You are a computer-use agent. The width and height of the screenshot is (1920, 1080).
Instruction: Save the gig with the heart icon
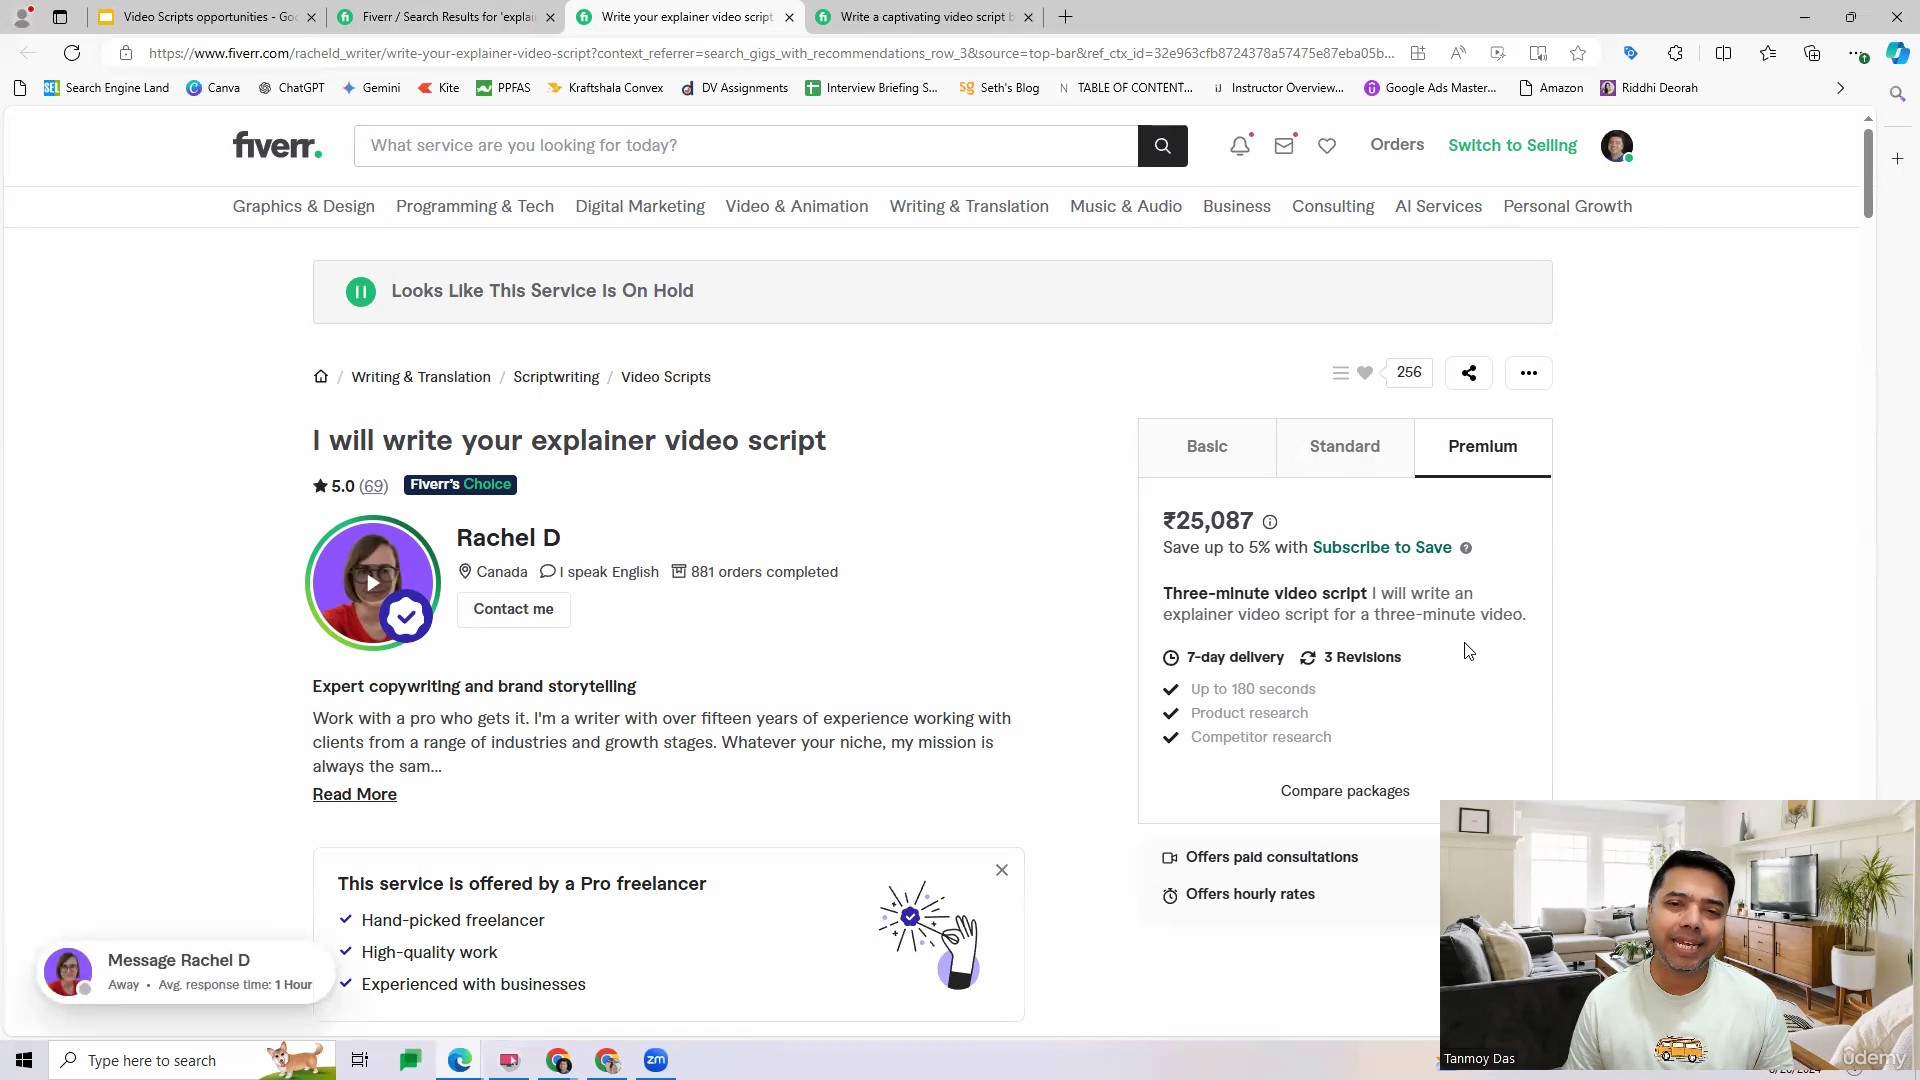point(1365,373)
